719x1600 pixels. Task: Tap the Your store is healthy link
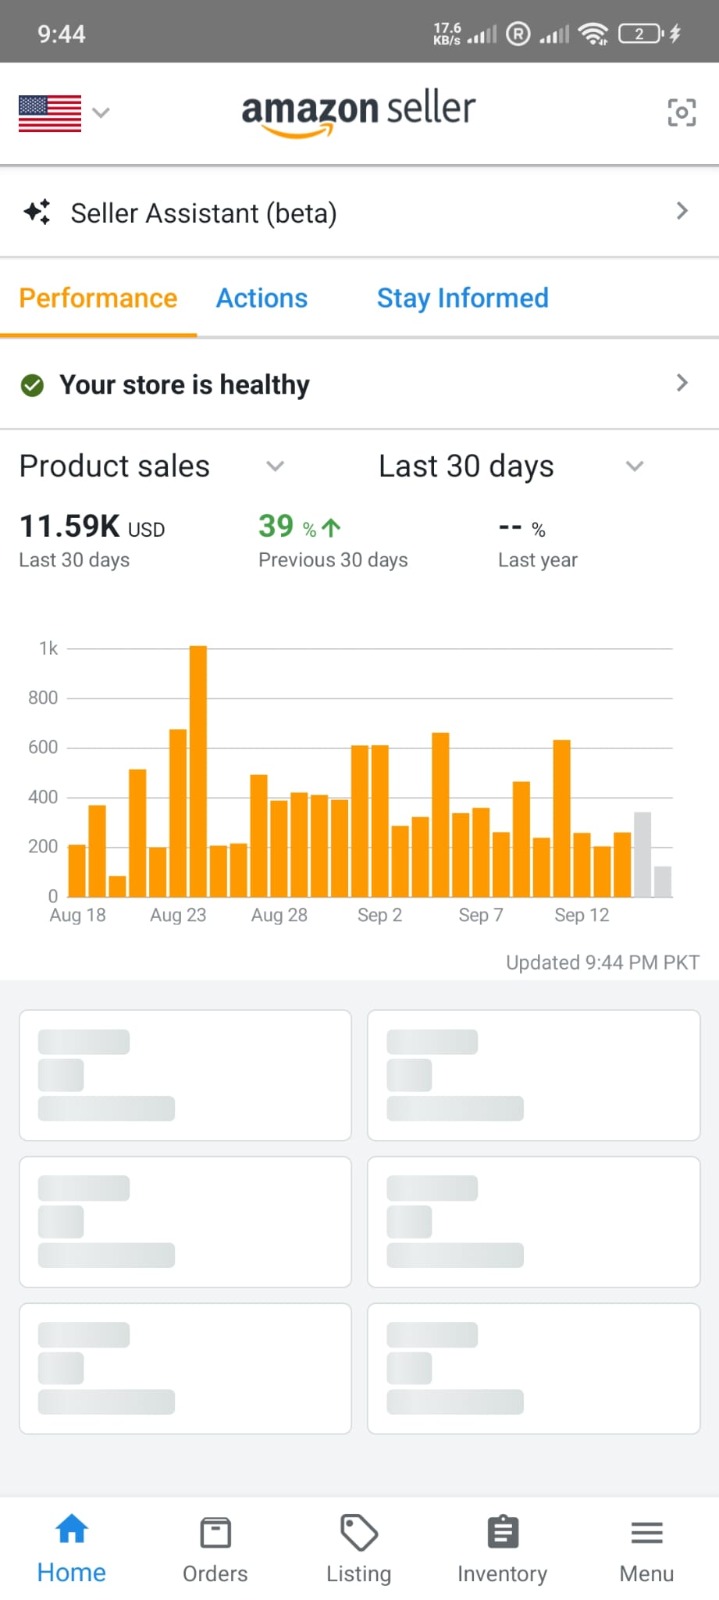point(184,385)
